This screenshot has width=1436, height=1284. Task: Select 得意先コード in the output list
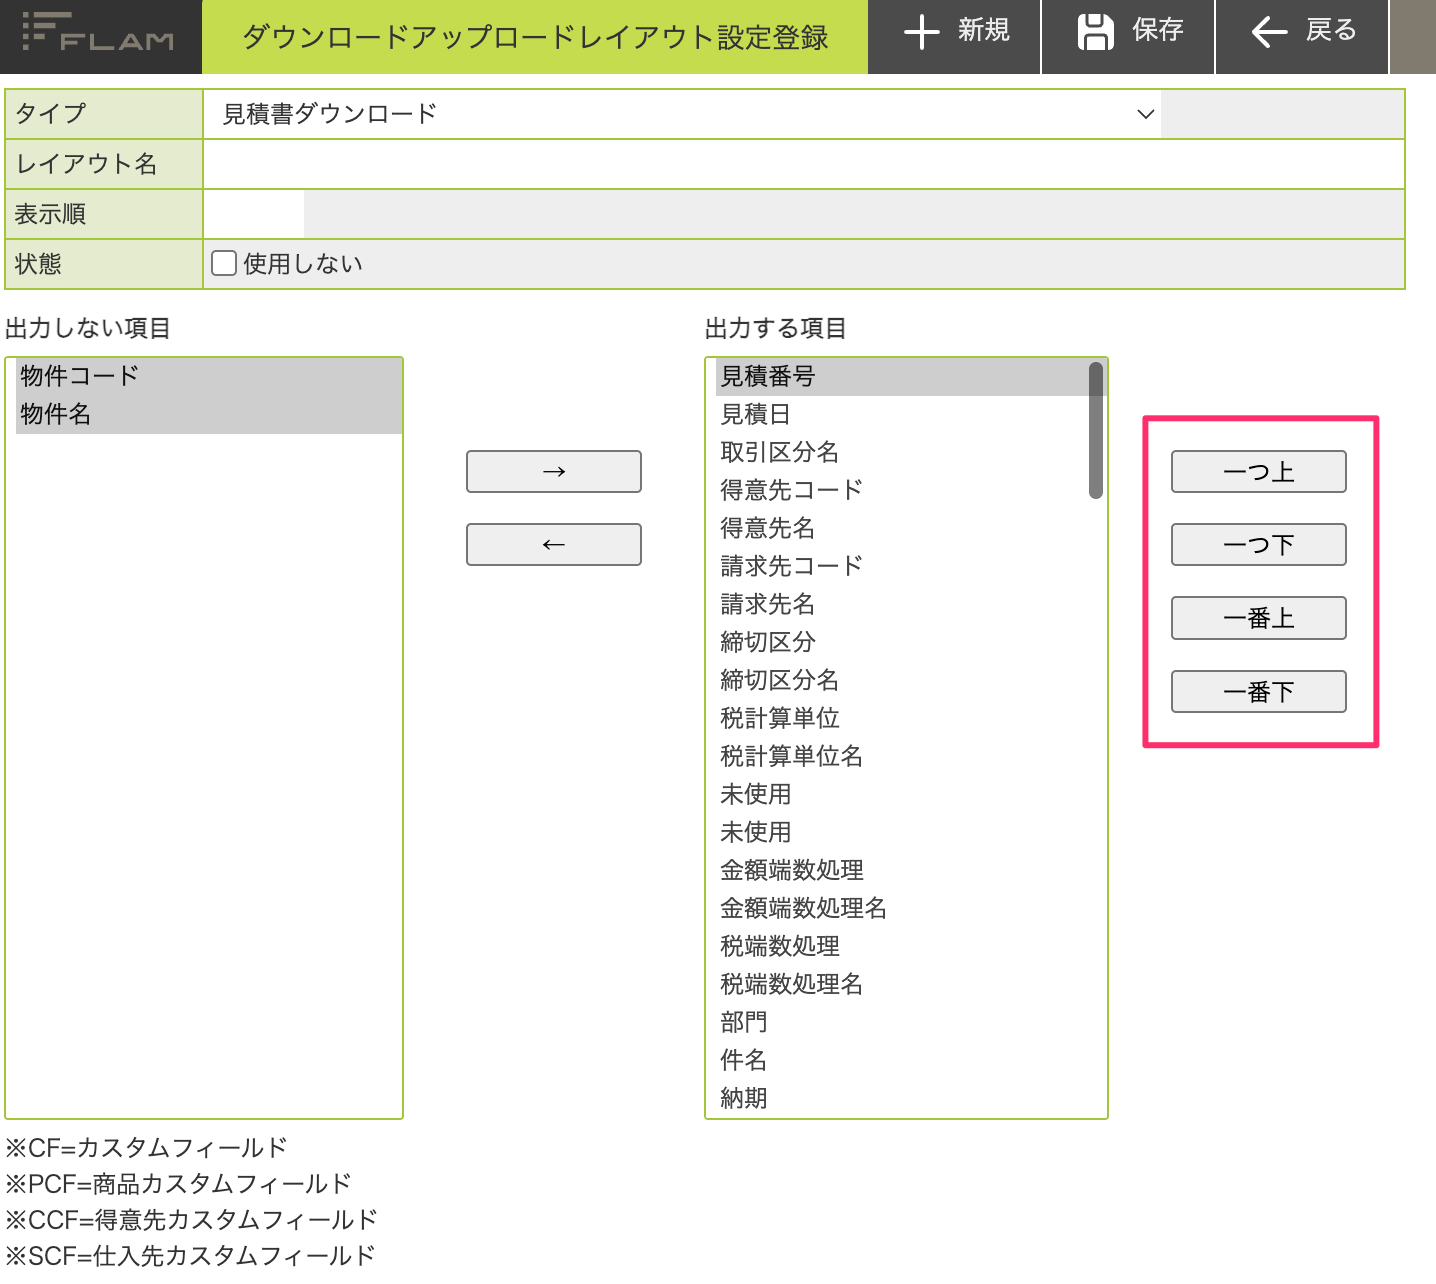(902, 490)
